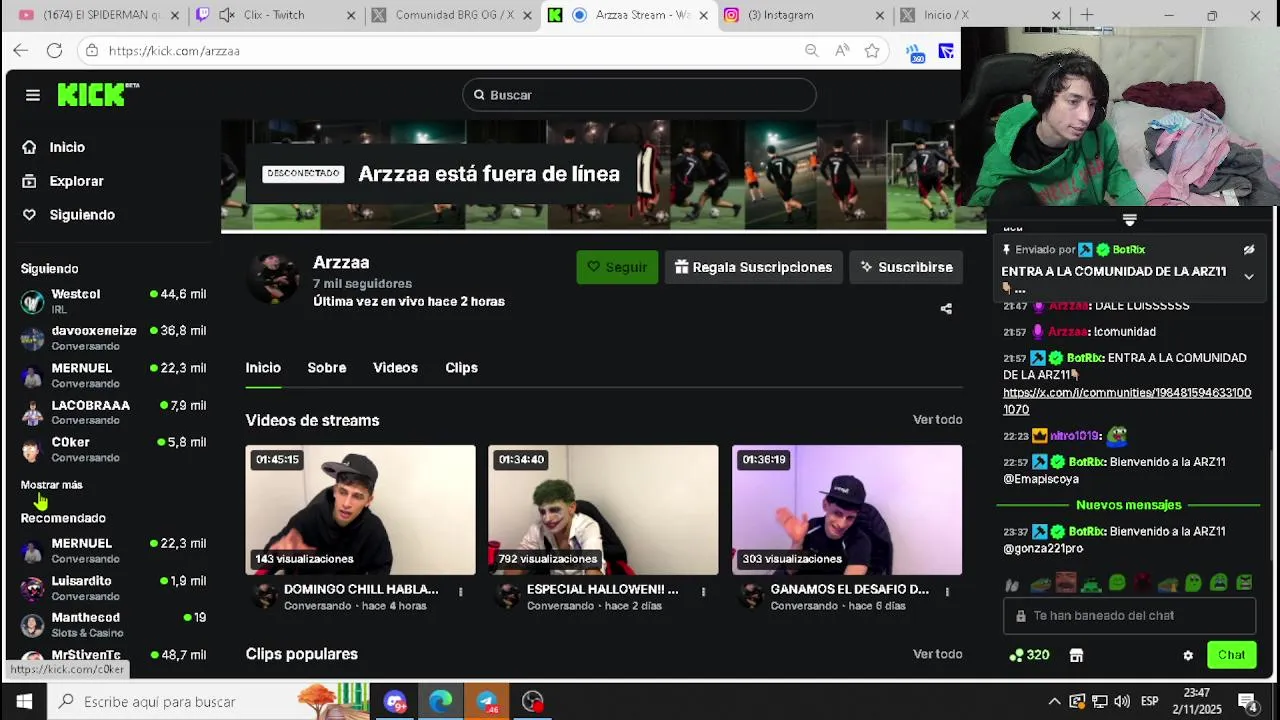
Task: Open zoom magnifier in address bar
Action: tap(811, 51)
